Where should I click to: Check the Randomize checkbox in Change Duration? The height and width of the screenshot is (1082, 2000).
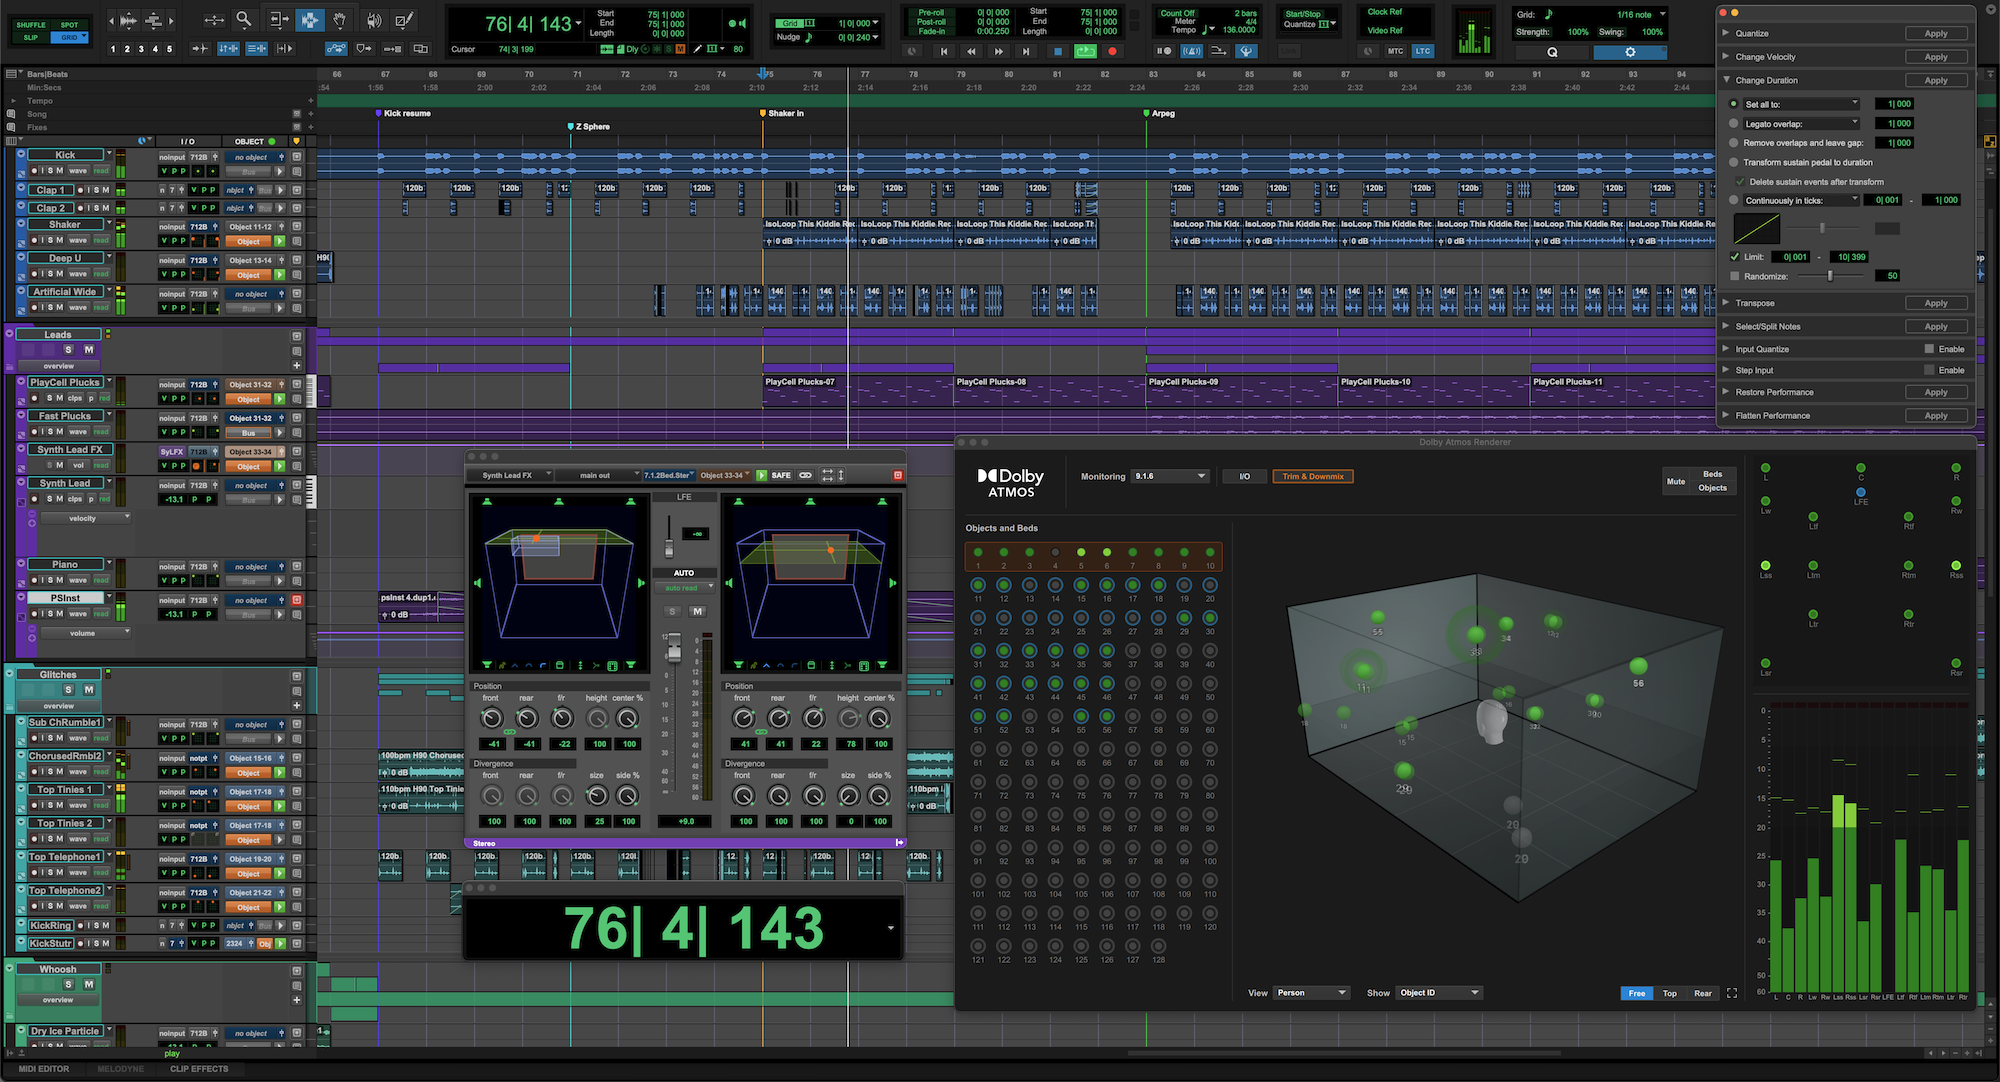[x=1734, y=276]
